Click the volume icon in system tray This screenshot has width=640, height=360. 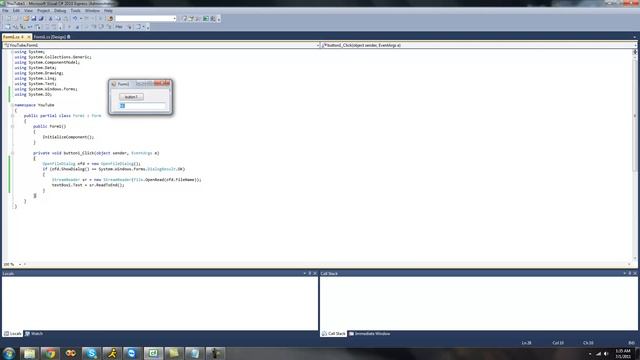coord(606,353)
